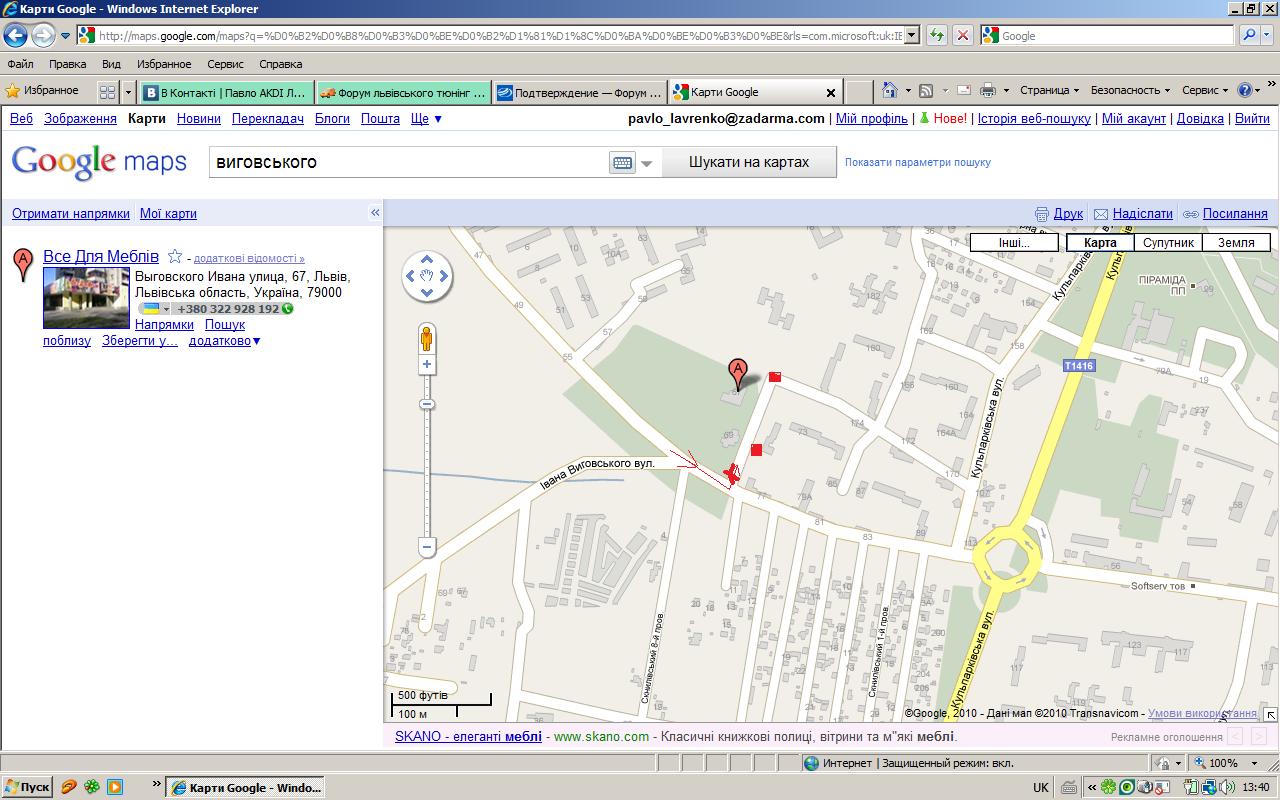Image resolution: width=1280 pixels, height=800 pixels.
Task: Switch to "Подтверждение — Форум" tab
Action: click(x=580, y=92)
